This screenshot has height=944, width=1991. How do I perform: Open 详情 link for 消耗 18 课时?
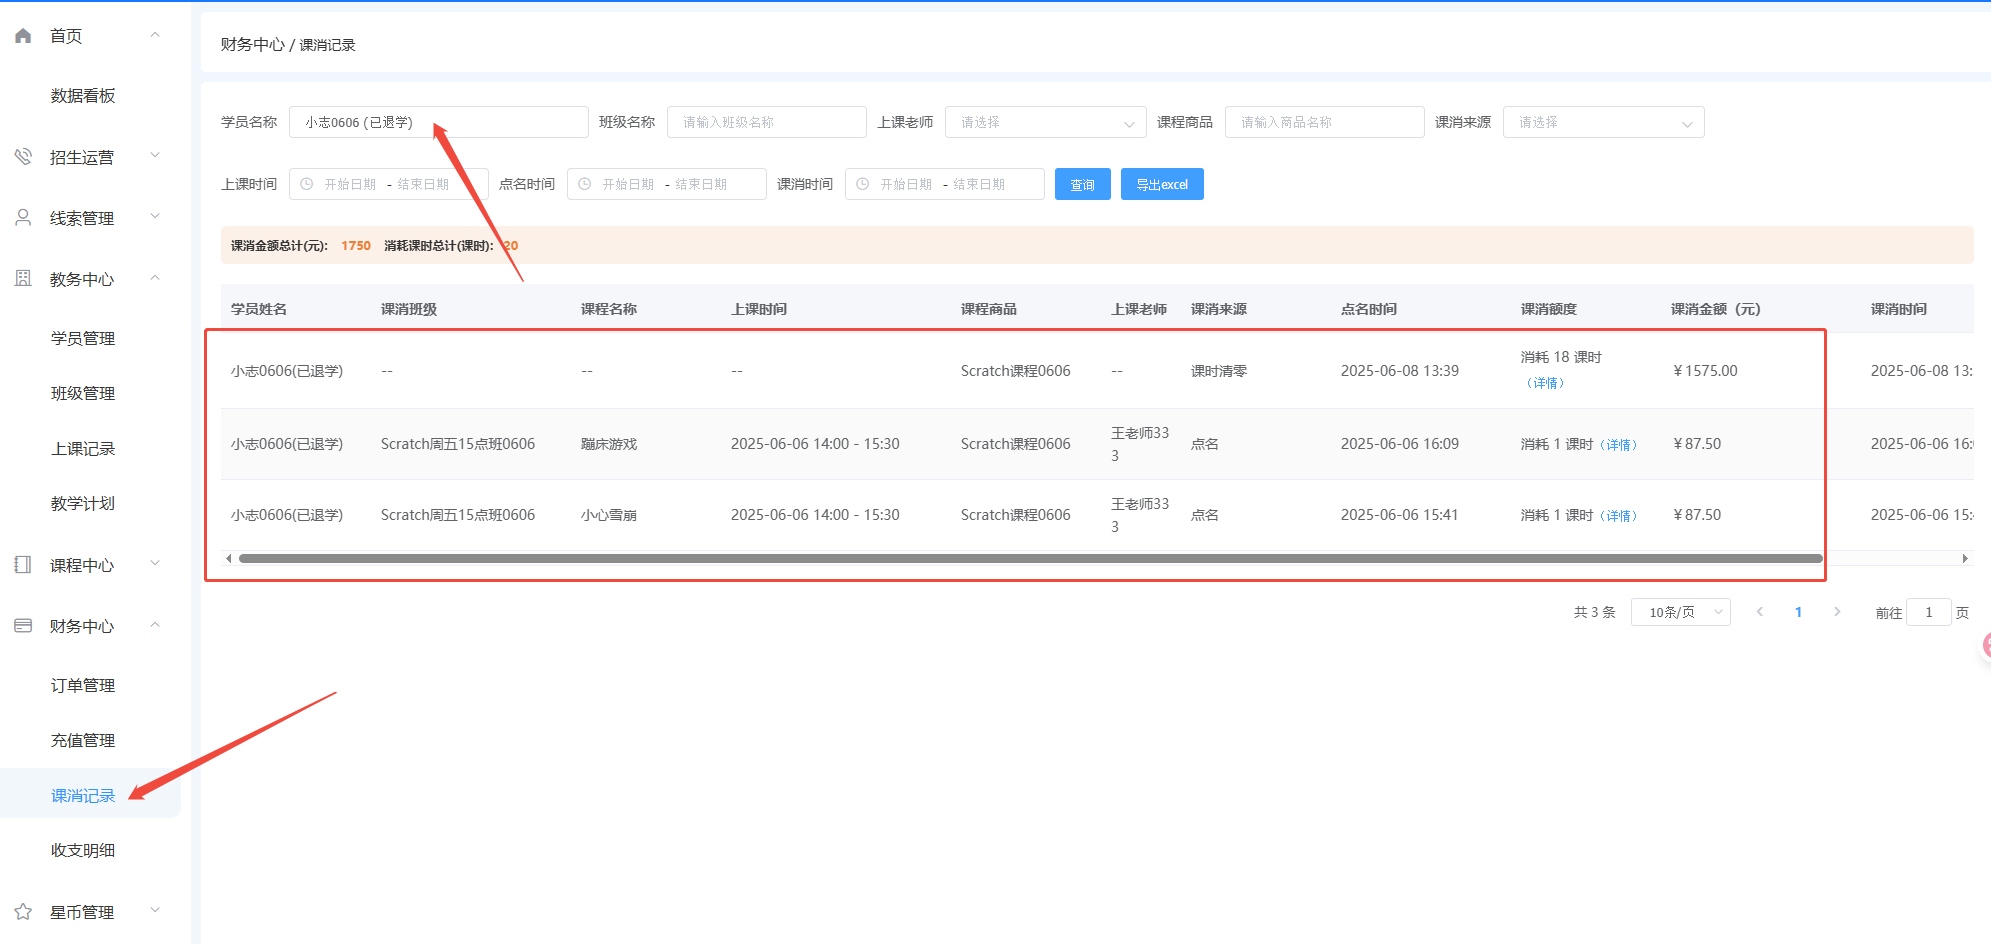[x=1545, y=383]
